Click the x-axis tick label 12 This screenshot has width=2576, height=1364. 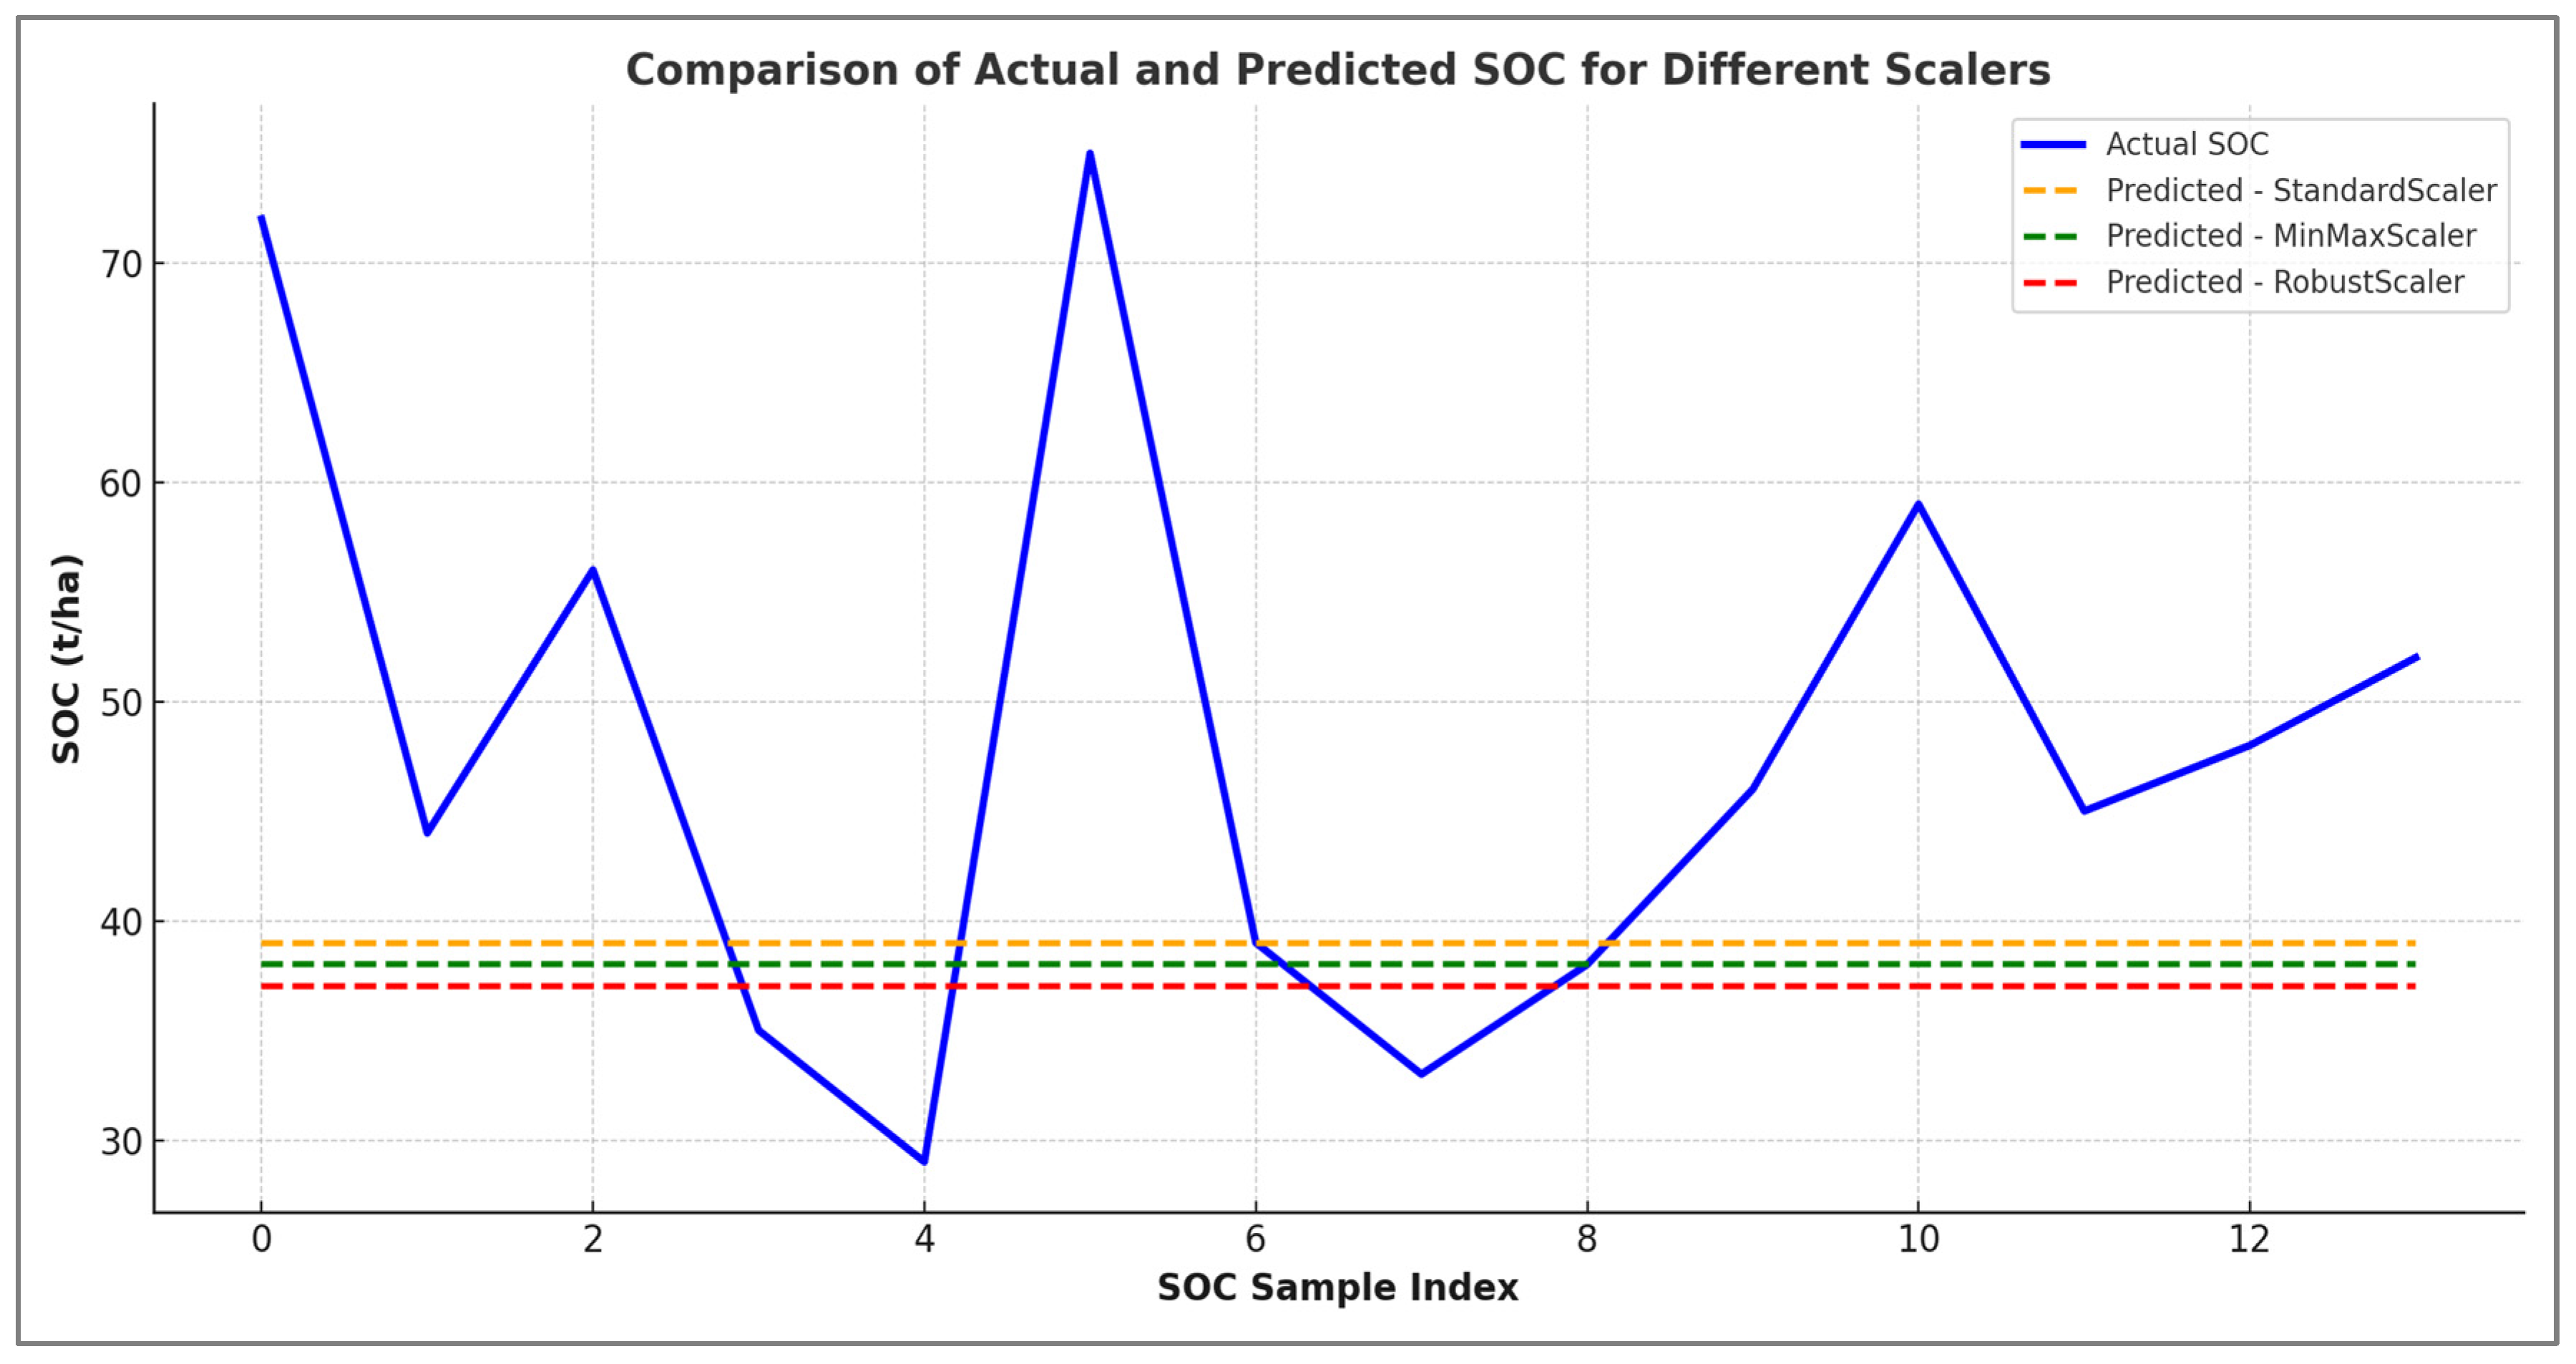(x=2249, y=1240)
